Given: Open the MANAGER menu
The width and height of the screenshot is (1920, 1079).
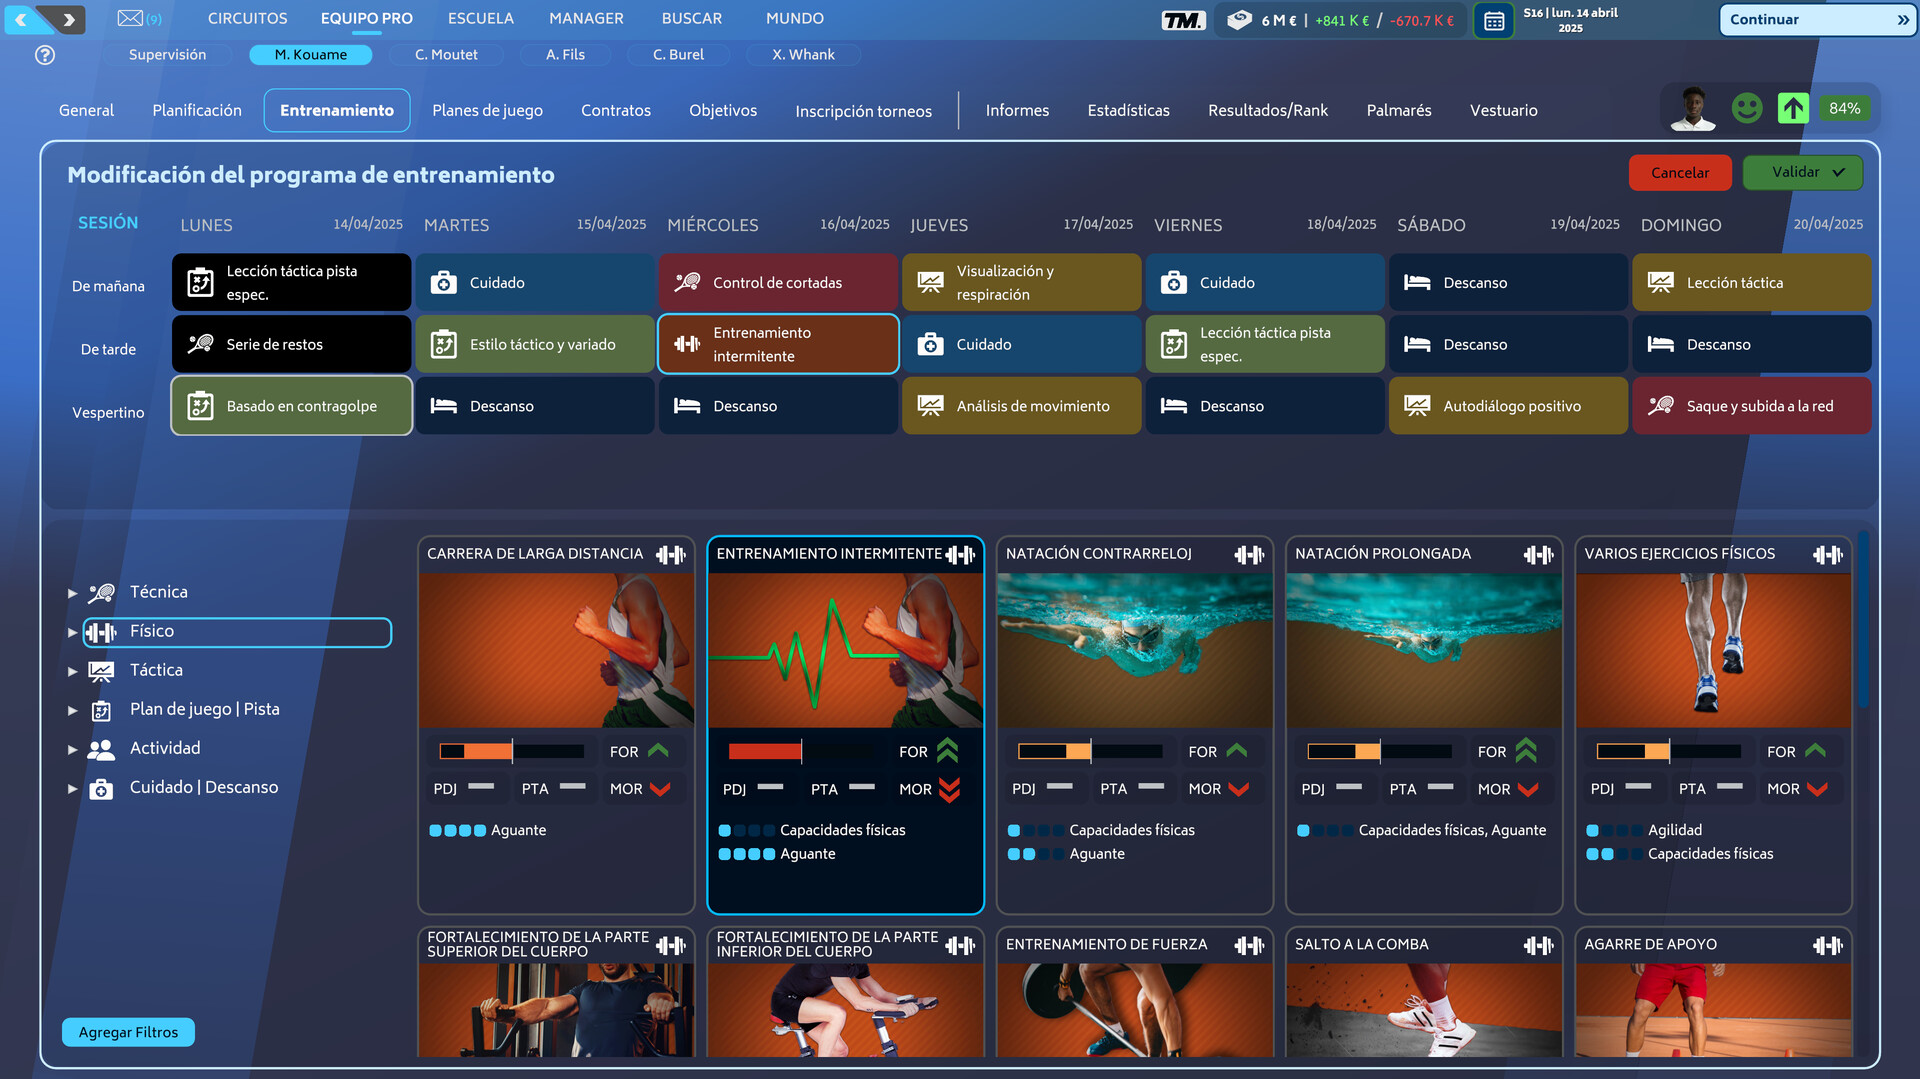Looking at the screenshot, I should click(x=586, y=18).
